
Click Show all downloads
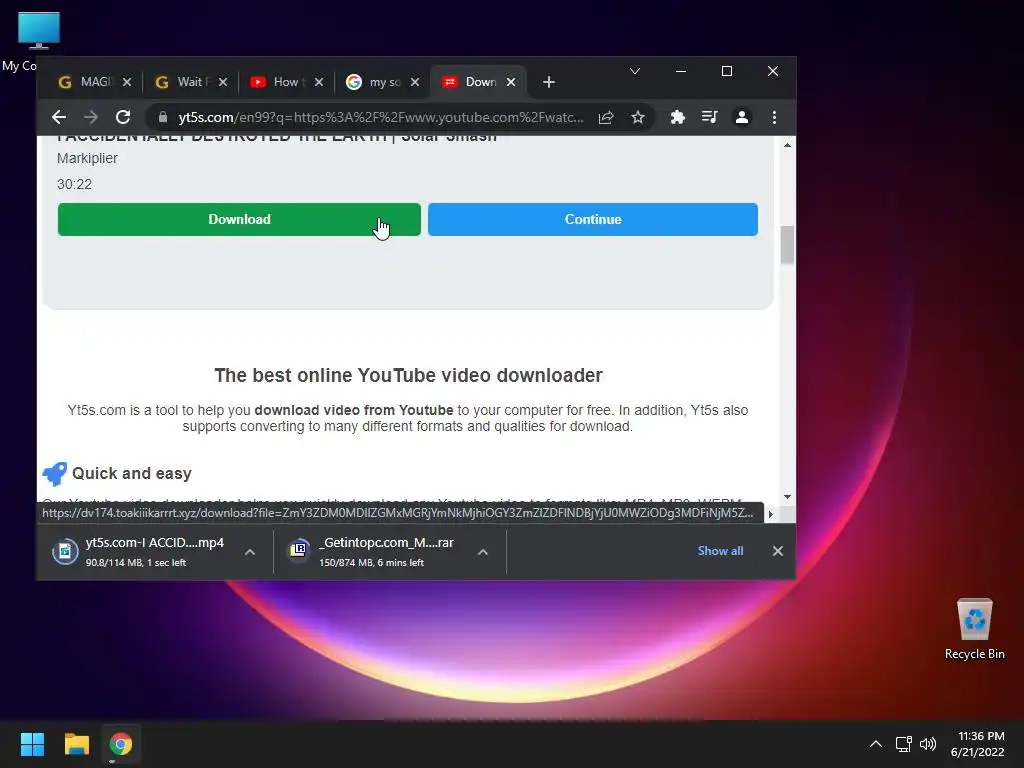(x=720, y=551)
